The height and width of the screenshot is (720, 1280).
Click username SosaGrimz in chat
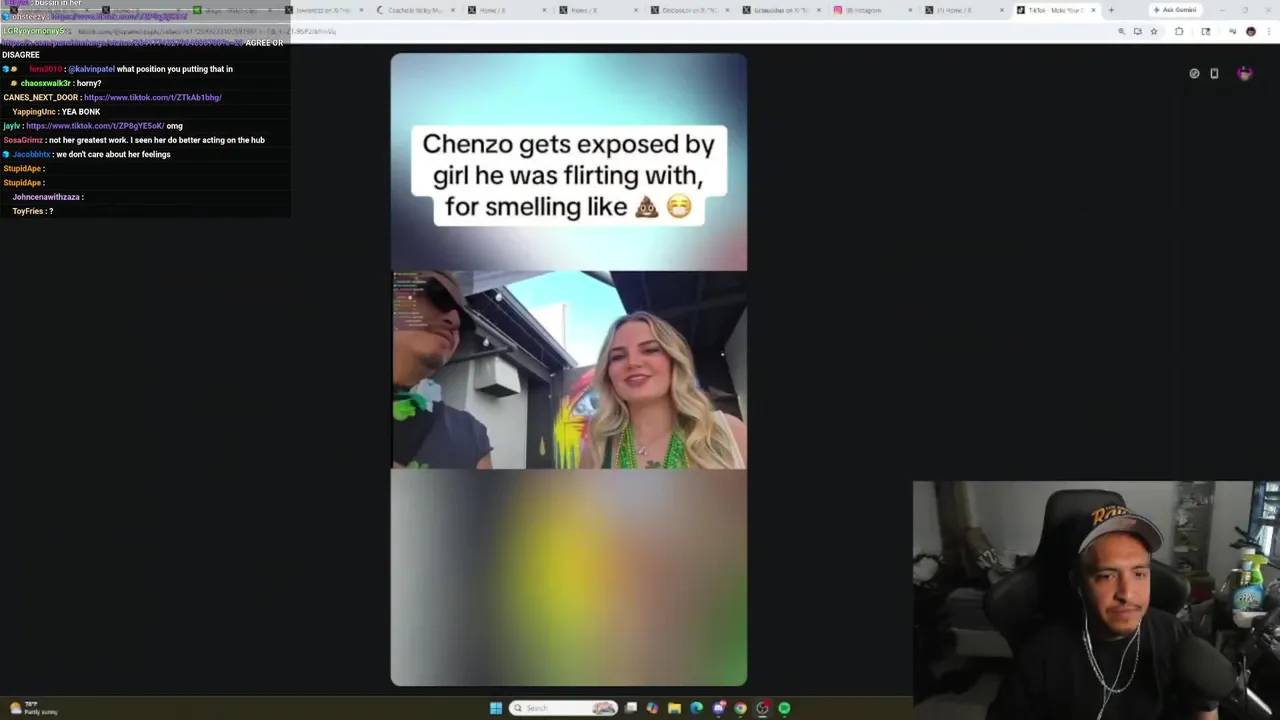(23, 140)
